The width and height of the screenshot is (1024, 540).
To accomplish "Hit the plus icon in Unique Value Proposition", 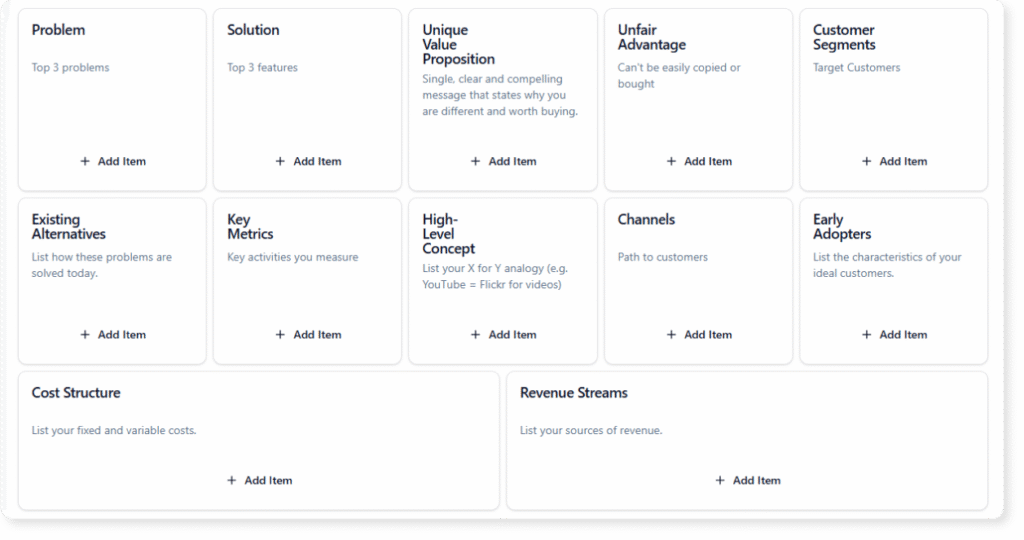I will (476, 161).
